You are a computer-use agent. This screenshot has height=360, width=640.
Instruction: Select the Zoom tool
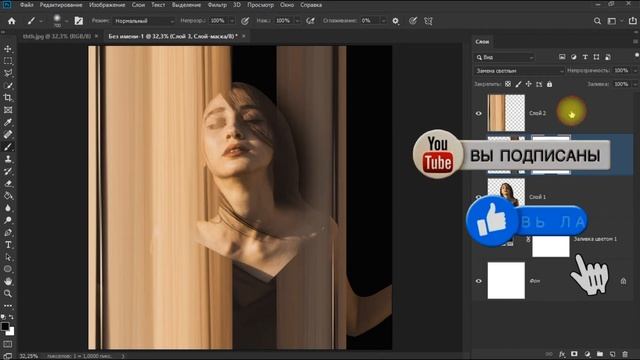(x=8, y=293)
